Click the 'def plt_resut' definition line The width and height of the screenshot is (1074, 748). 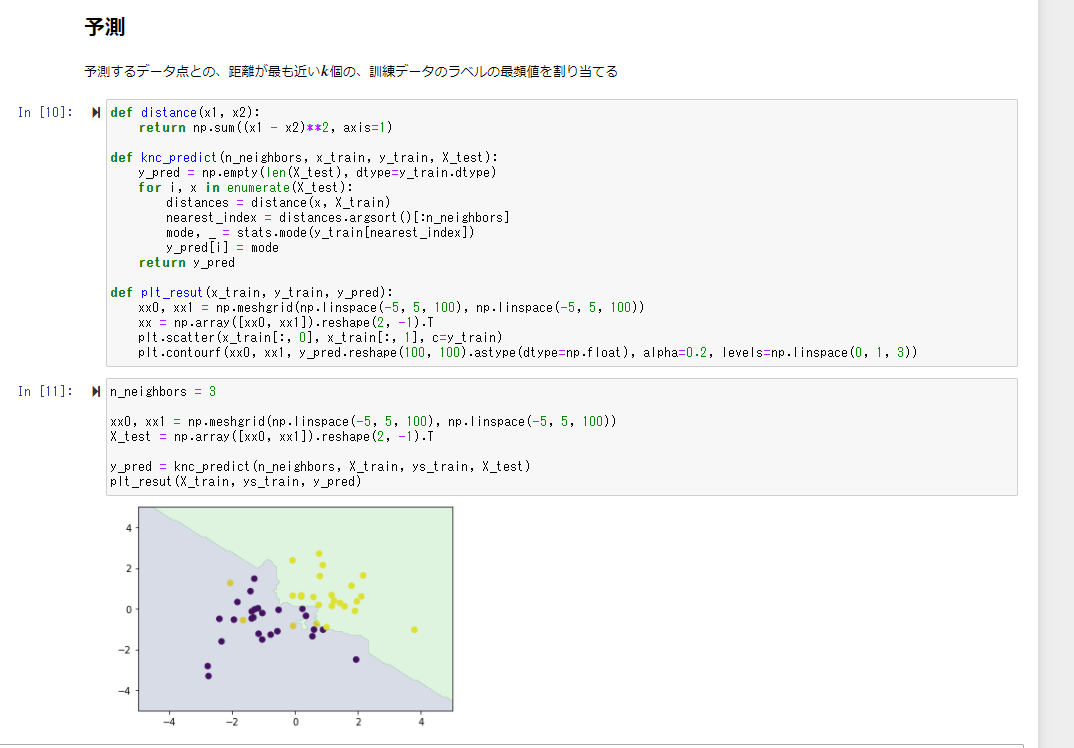point(251,292)
